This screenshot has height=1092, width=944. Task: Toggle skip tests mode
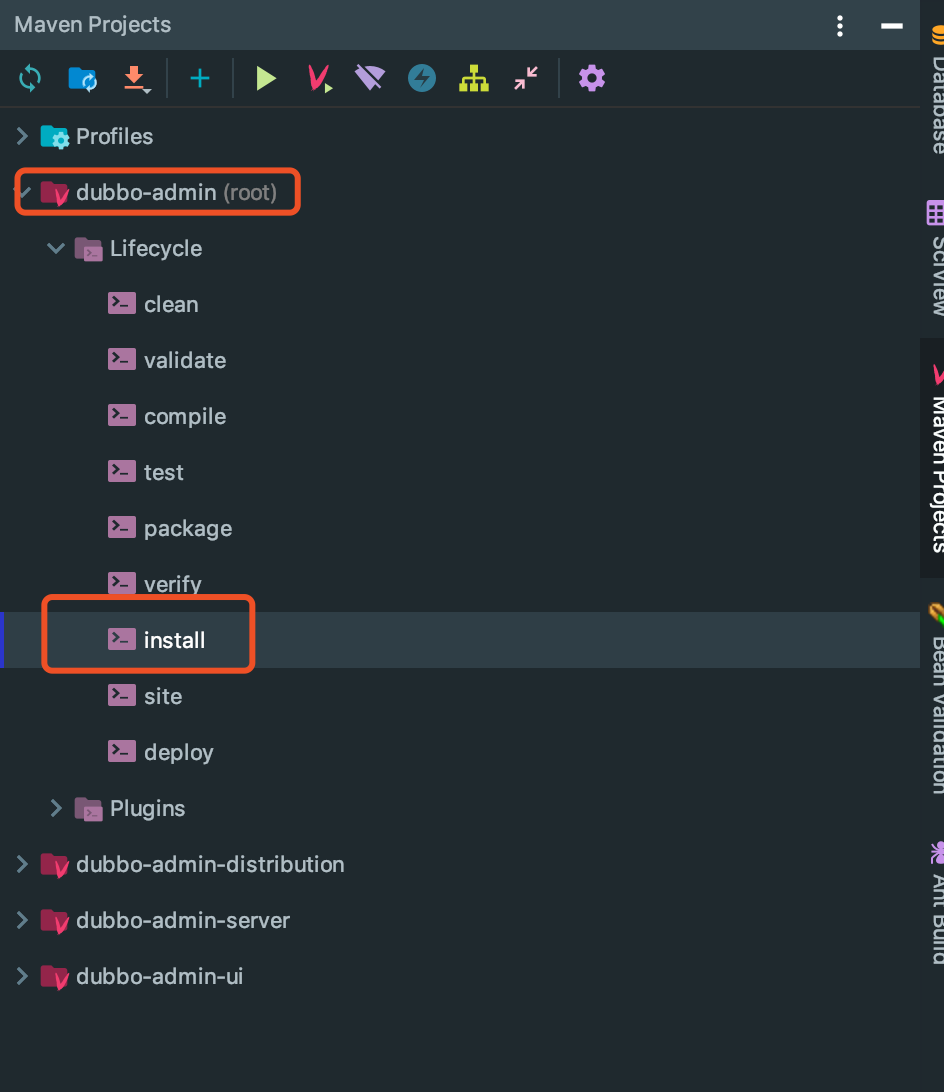tap(421, 78)
